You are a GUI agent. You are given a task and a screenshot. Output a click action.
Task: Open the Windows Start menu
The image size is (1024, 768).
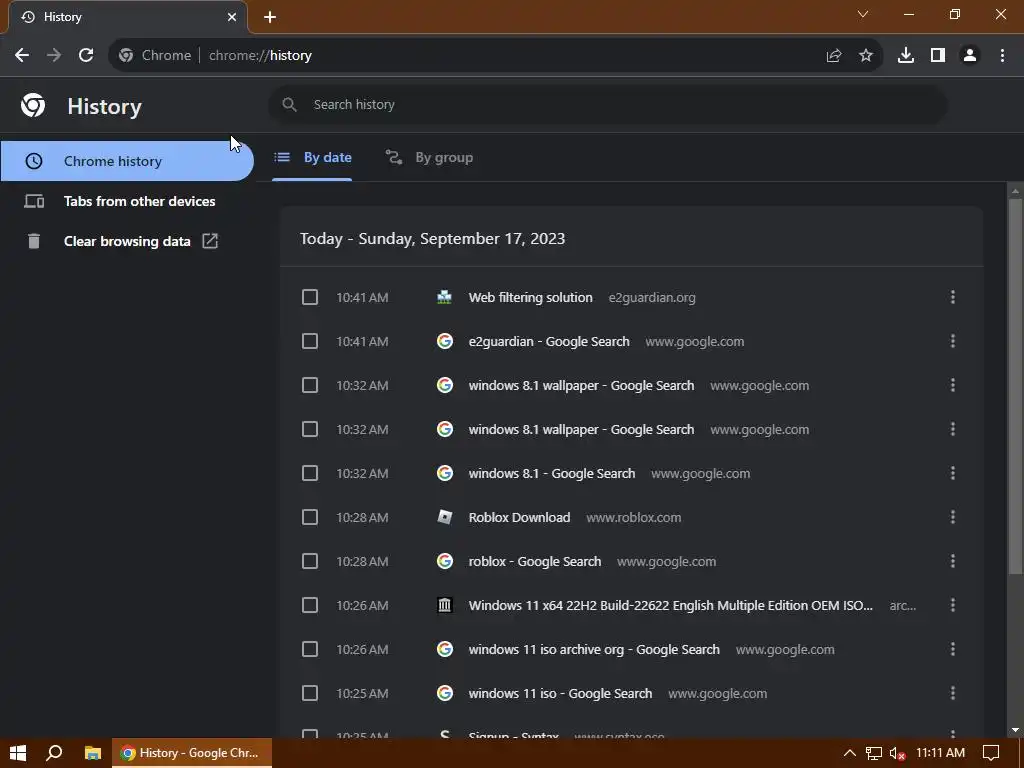tap(18, 753)
